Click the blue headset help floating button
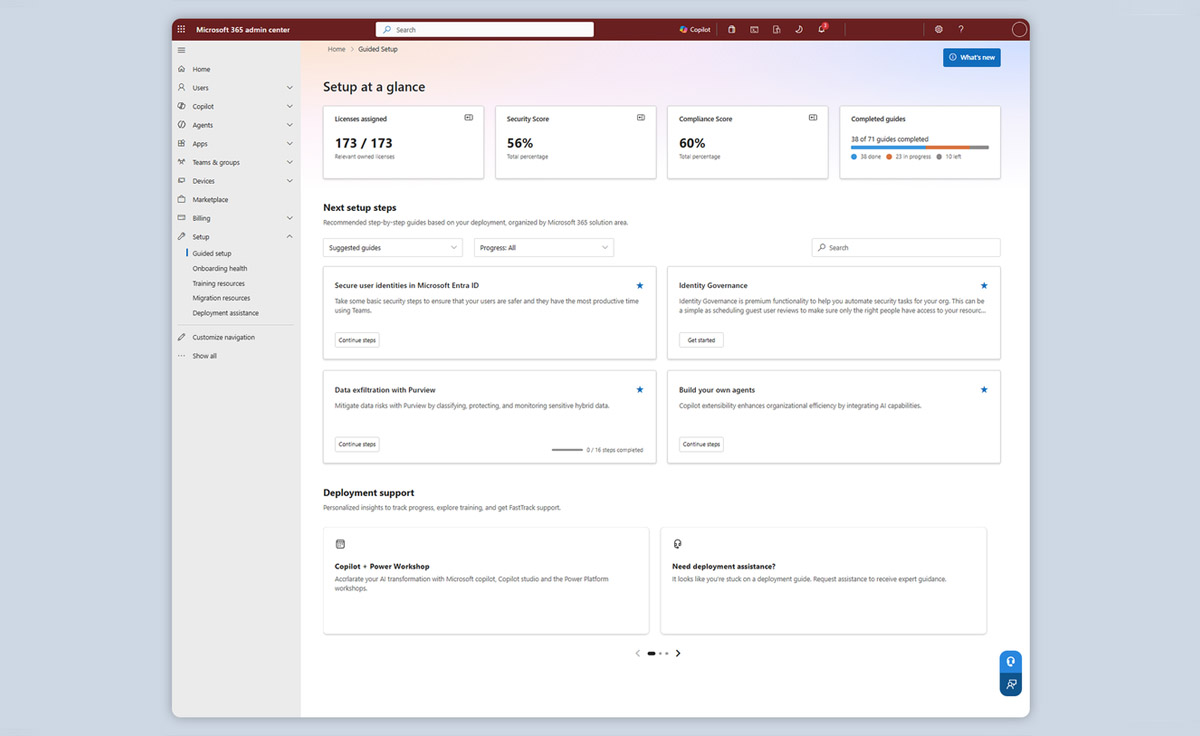 point(1011,662)
